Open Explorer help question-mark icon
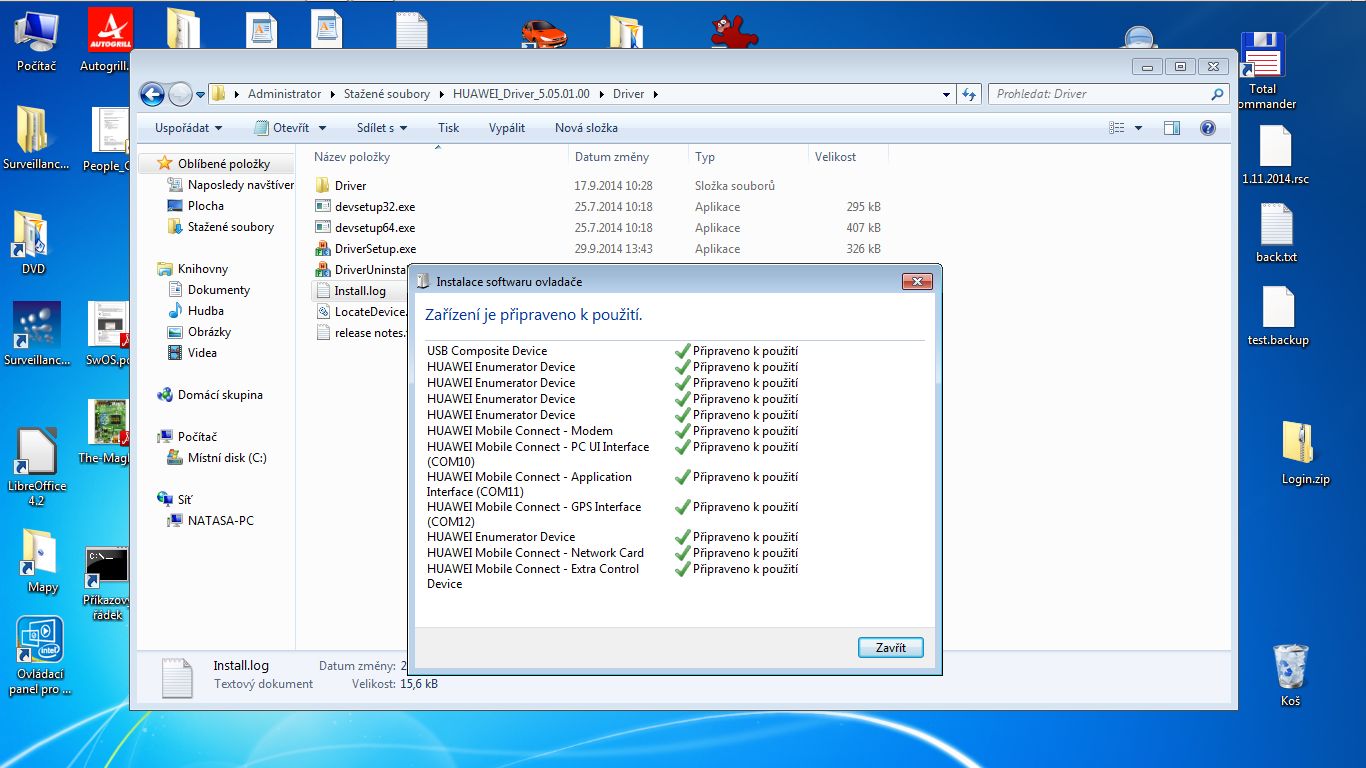Image resolution: width=1366 pixels, height=768 pixels. tap(1207, 128)
